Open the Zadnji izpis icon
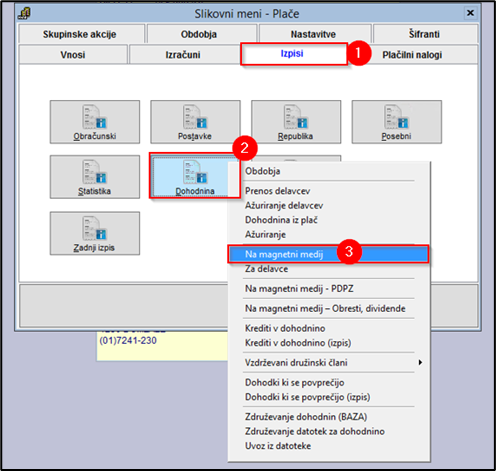This screenshot has height=471, width=496. pos(95,233)
